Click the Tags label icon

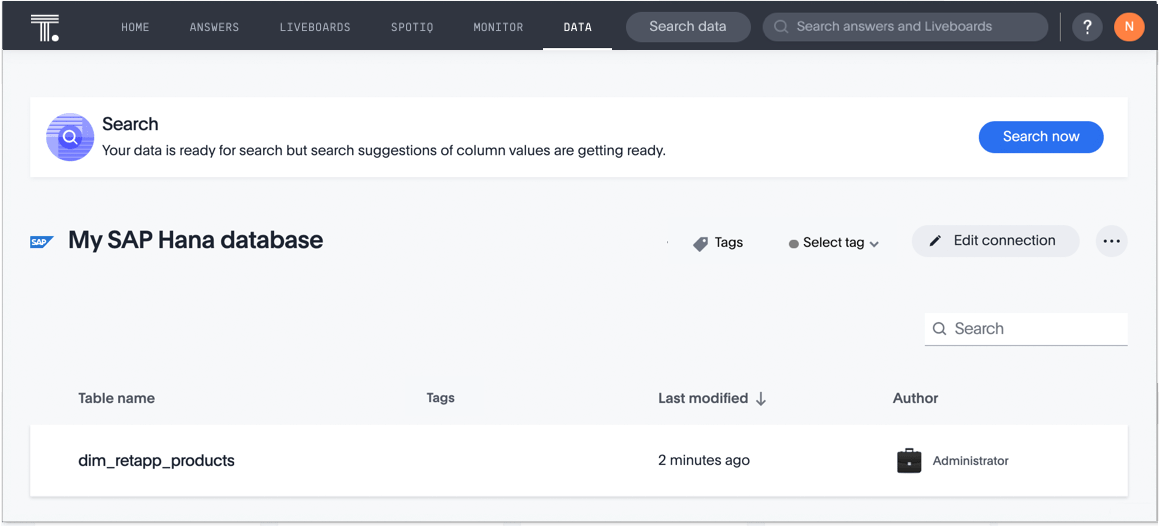(x=701, y=243)
